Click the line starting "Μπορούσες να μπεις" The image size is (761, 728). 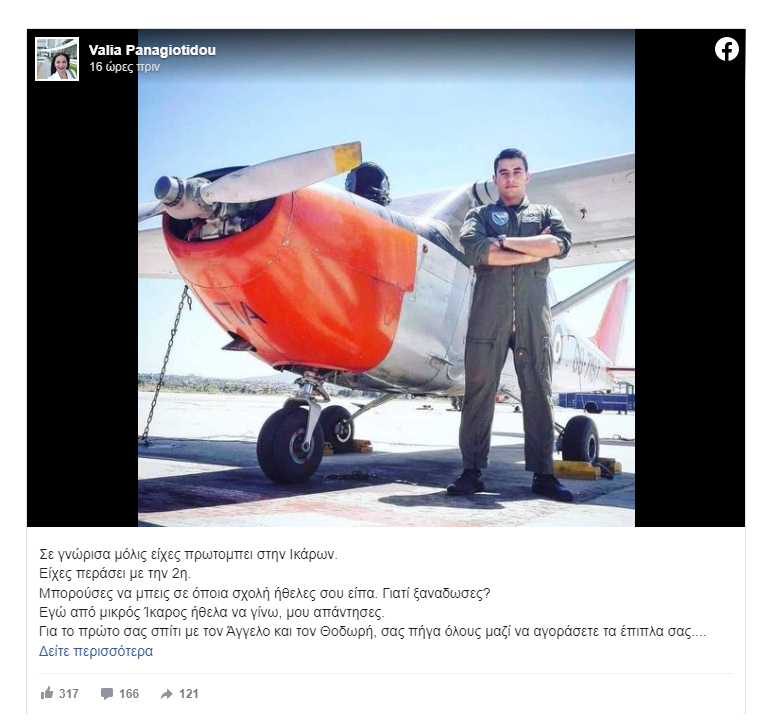pos(265,593)
